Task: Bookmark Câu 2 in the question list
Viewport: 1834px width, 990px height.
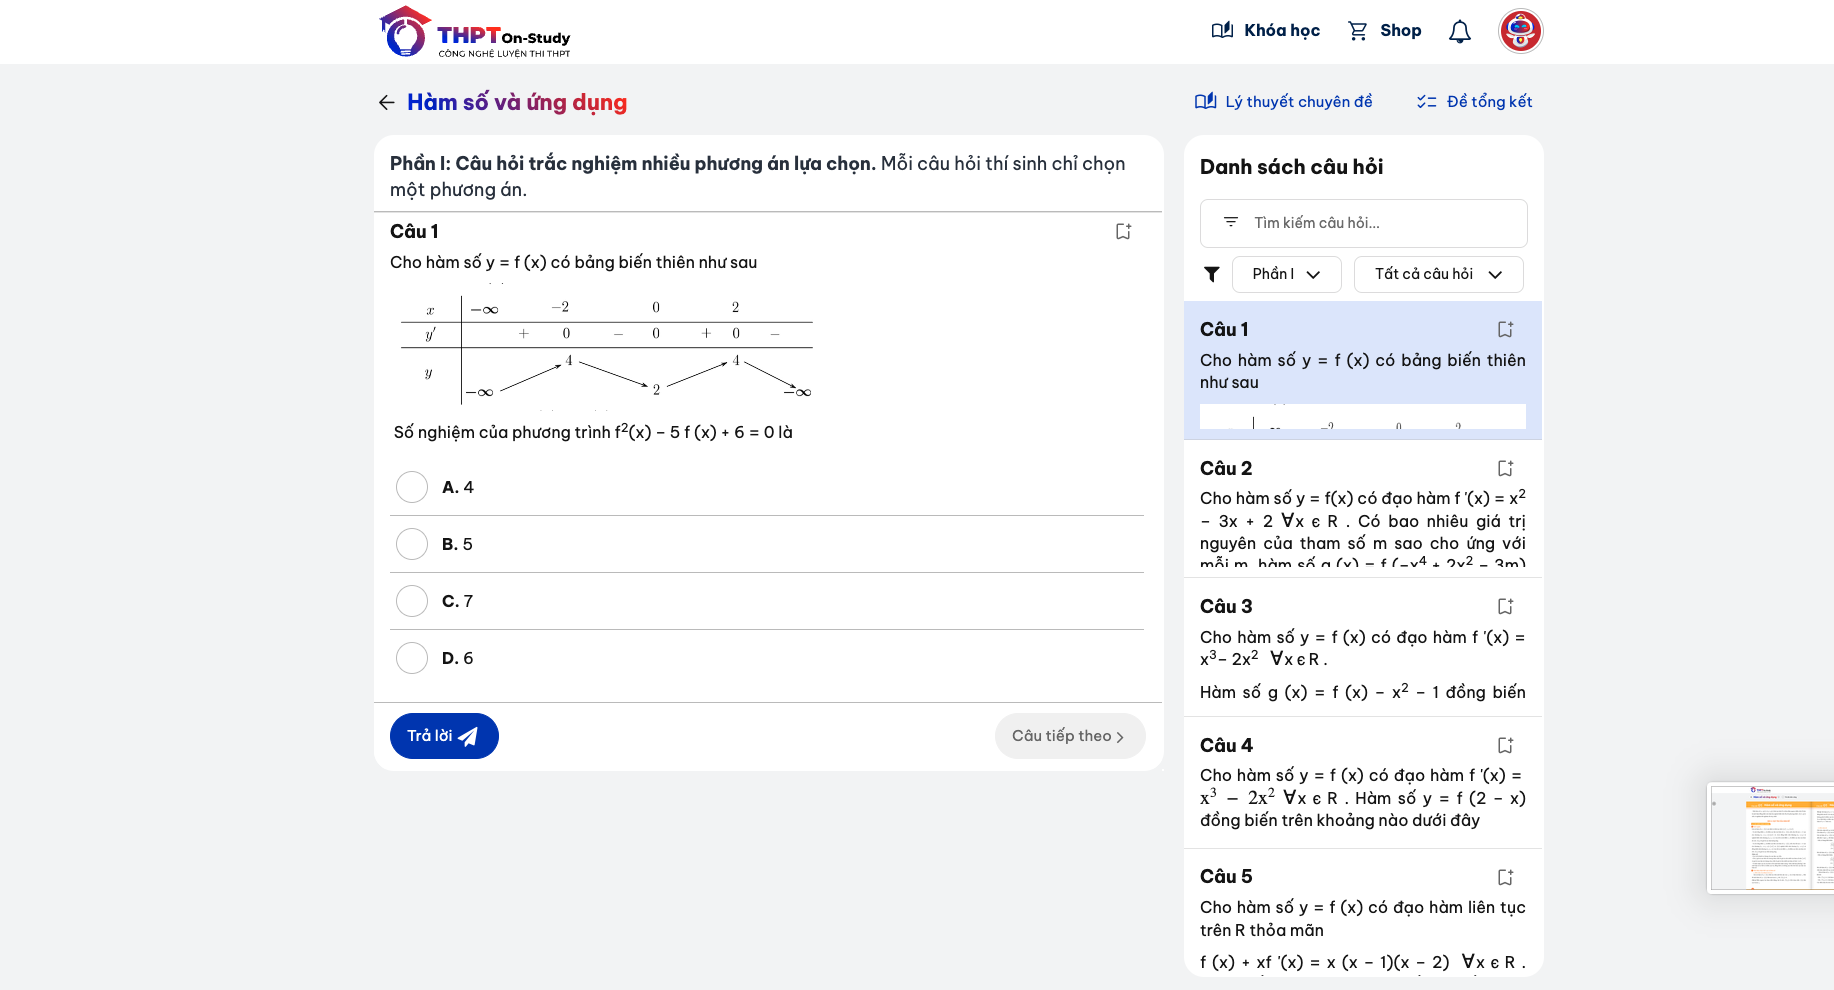Action: [1506, 468]
